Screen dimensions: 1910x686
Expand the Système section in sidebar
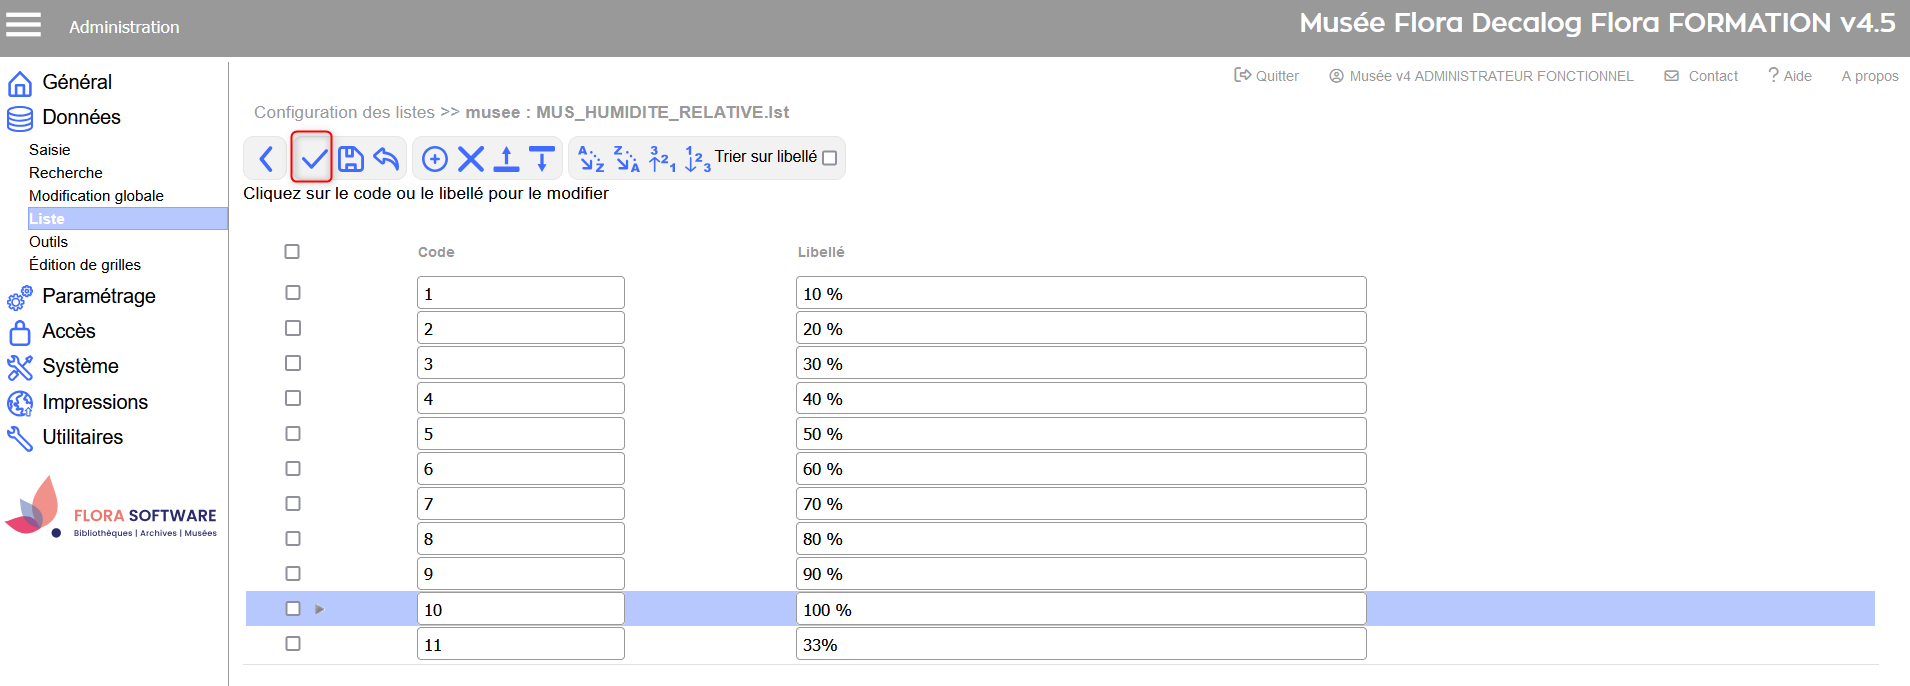pyautogui.click(x=80, y=366)
